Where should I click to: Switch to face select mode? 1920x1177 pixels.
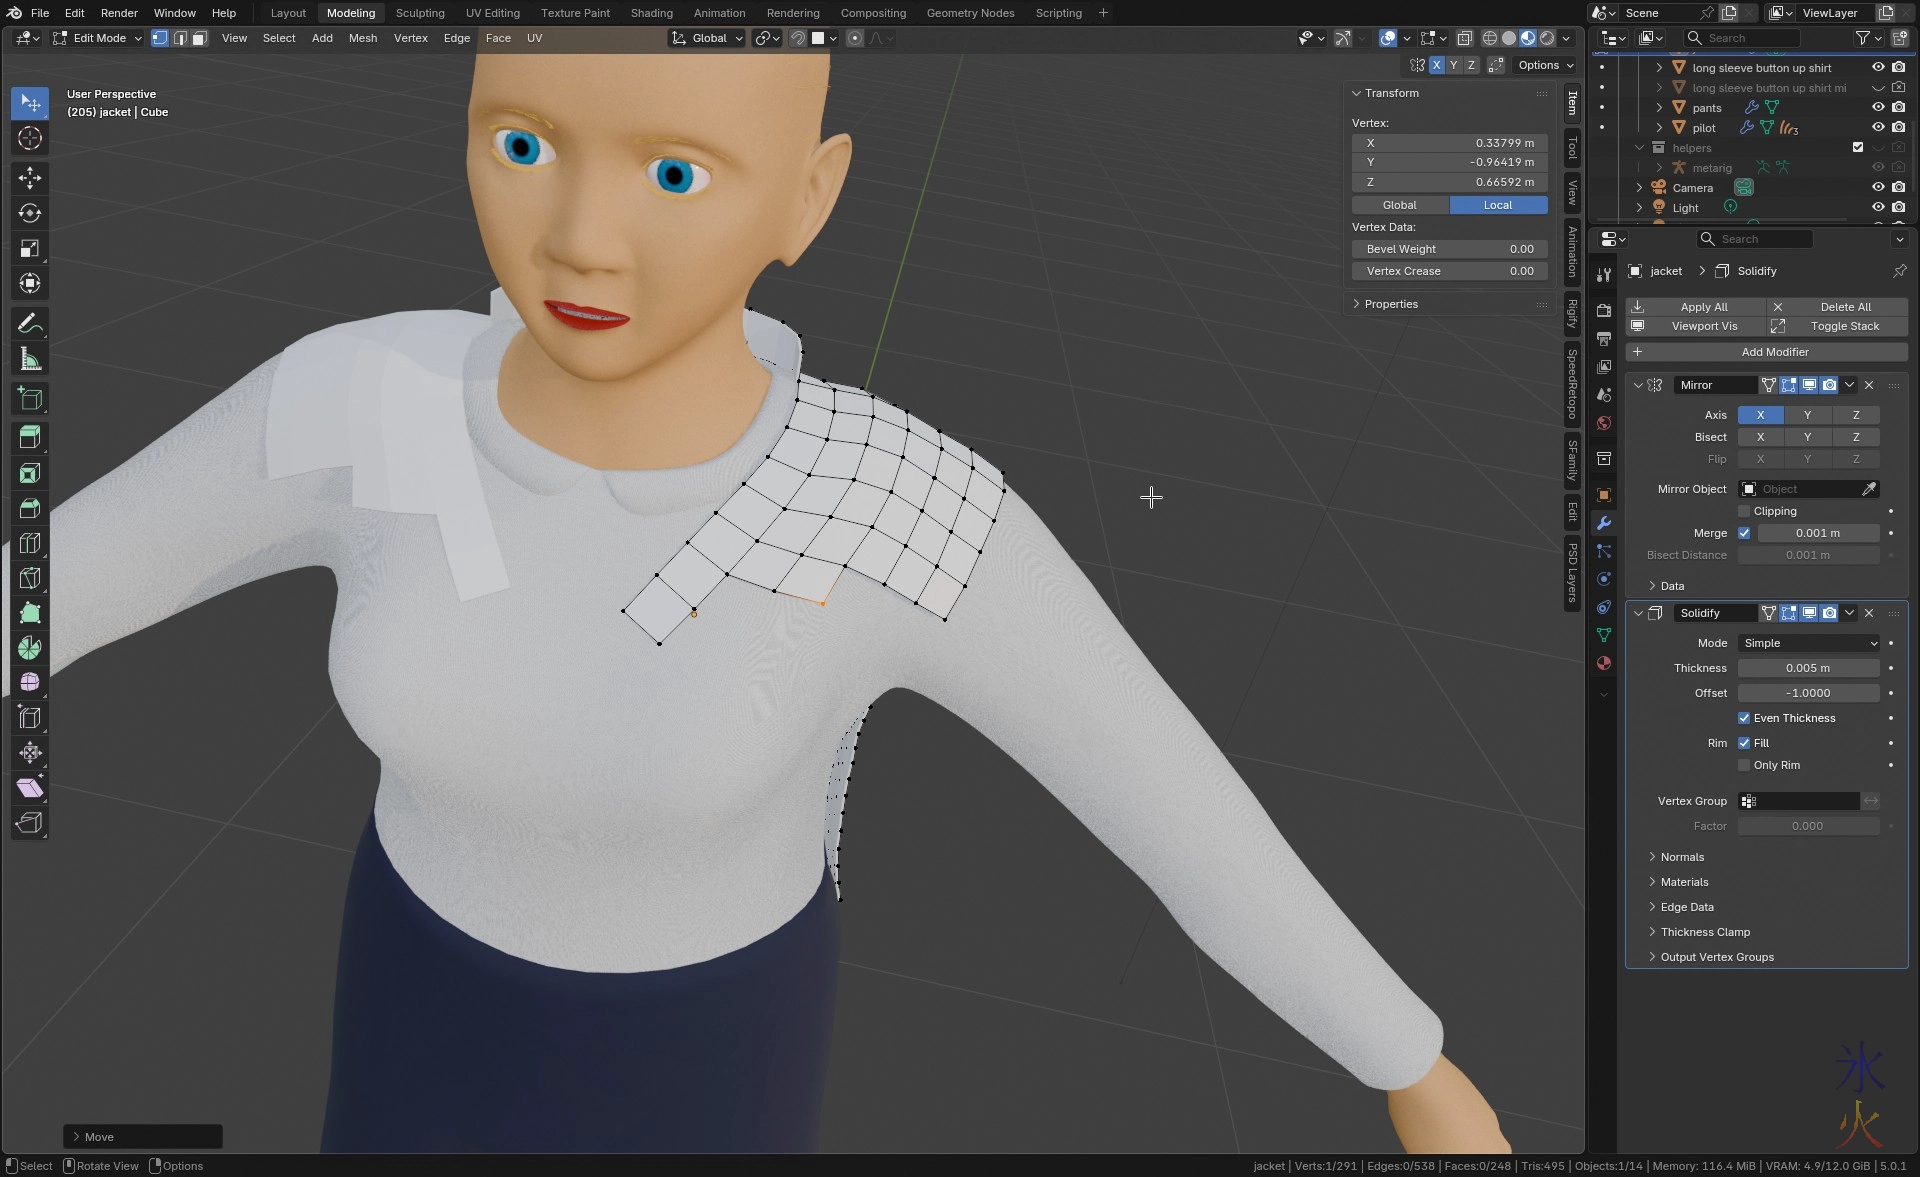tap(199, 38)
